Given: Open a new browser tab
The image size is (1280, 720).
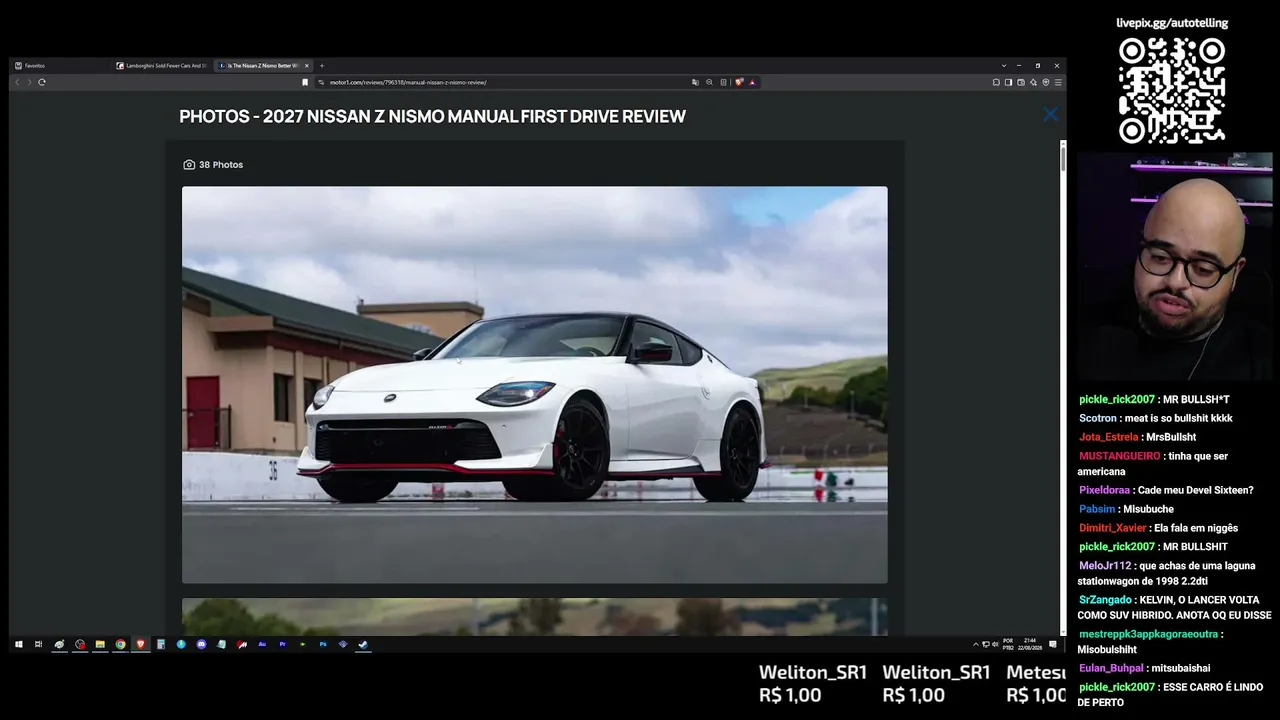Looking at the screenshot, I should [x=322, y=66].
